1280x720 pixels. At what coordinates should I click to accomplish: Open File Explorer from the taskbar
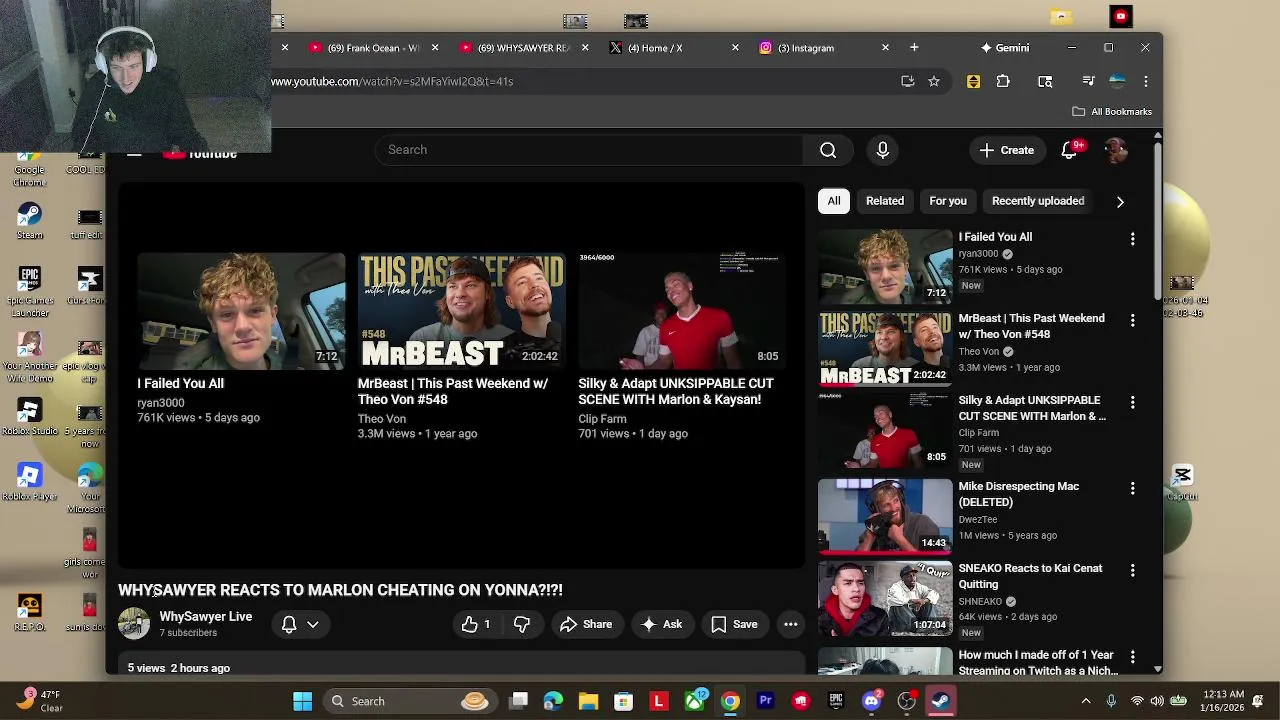[x=588, y=701]
